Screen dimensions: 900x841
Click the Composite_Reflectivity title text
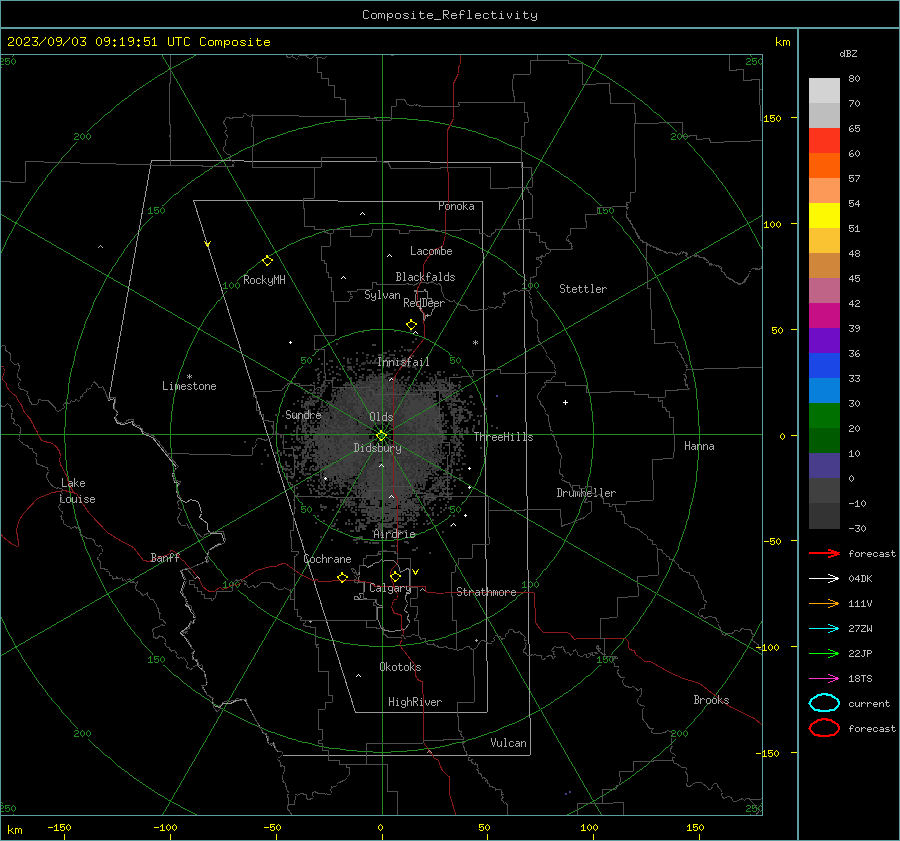450,15
